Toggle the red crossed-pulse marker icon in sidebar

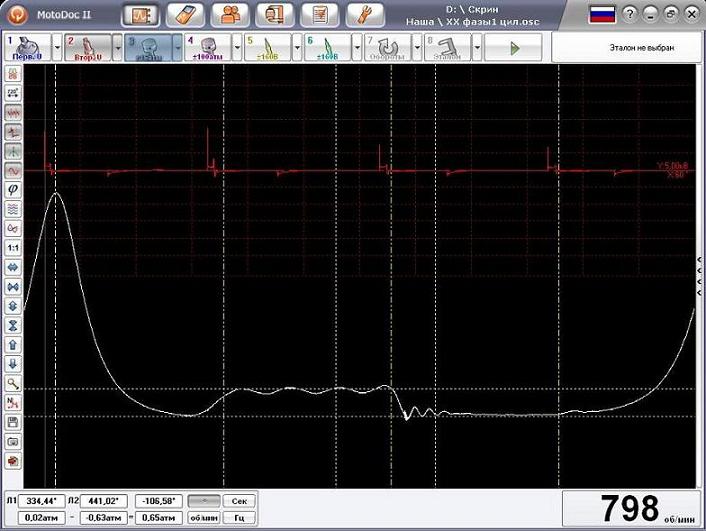pyautogui.click(x=13, y=132)
